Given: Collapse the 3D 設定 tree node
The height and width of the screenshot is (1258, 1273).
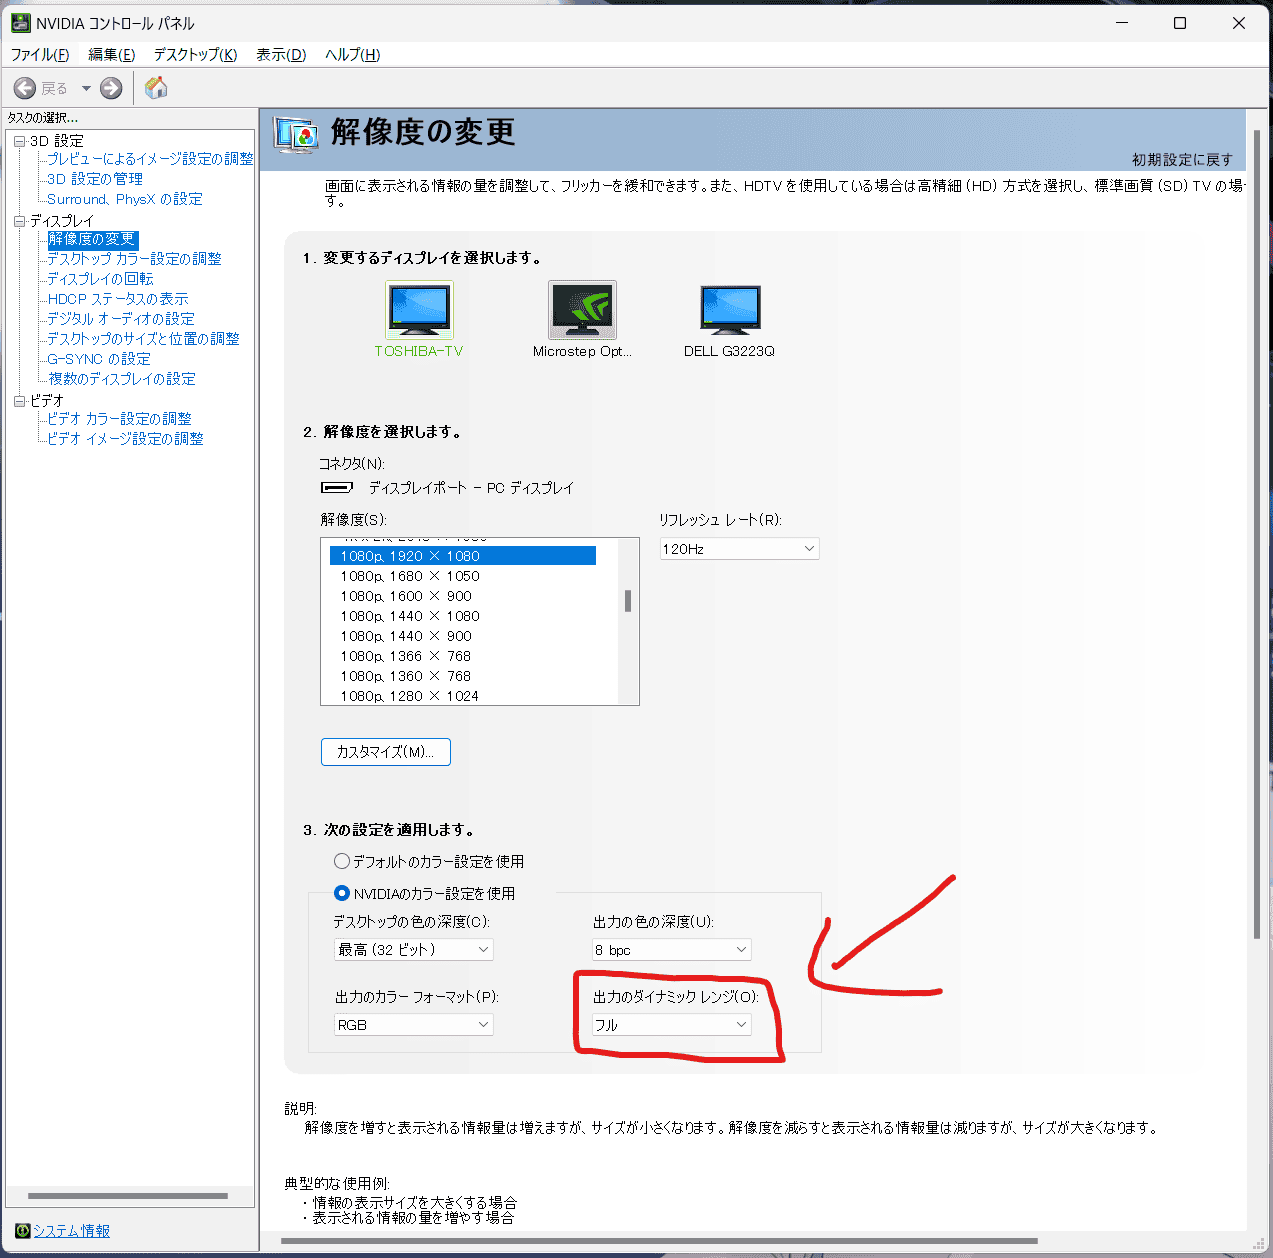Looking at the screenshot, I should click(x=19, y=141).
